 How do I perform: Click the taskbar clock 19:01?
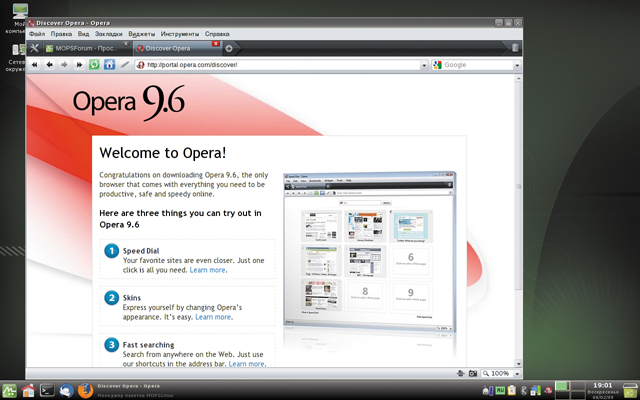point(603,385)
